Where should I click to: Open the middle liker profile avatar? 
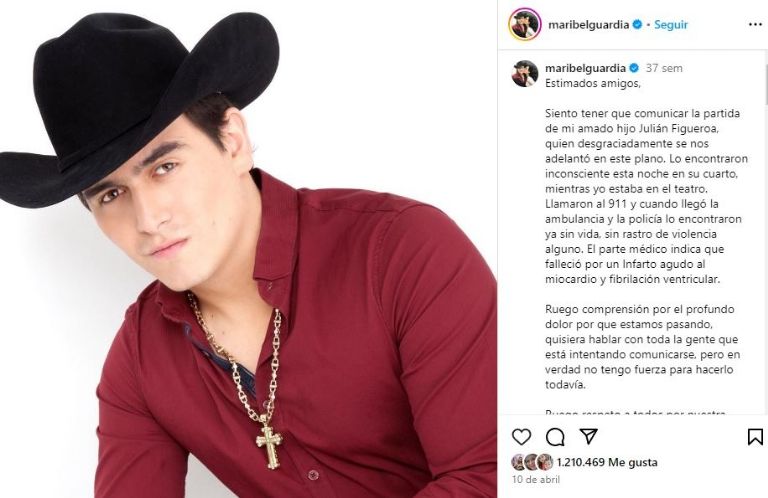[x=532, y=462]
